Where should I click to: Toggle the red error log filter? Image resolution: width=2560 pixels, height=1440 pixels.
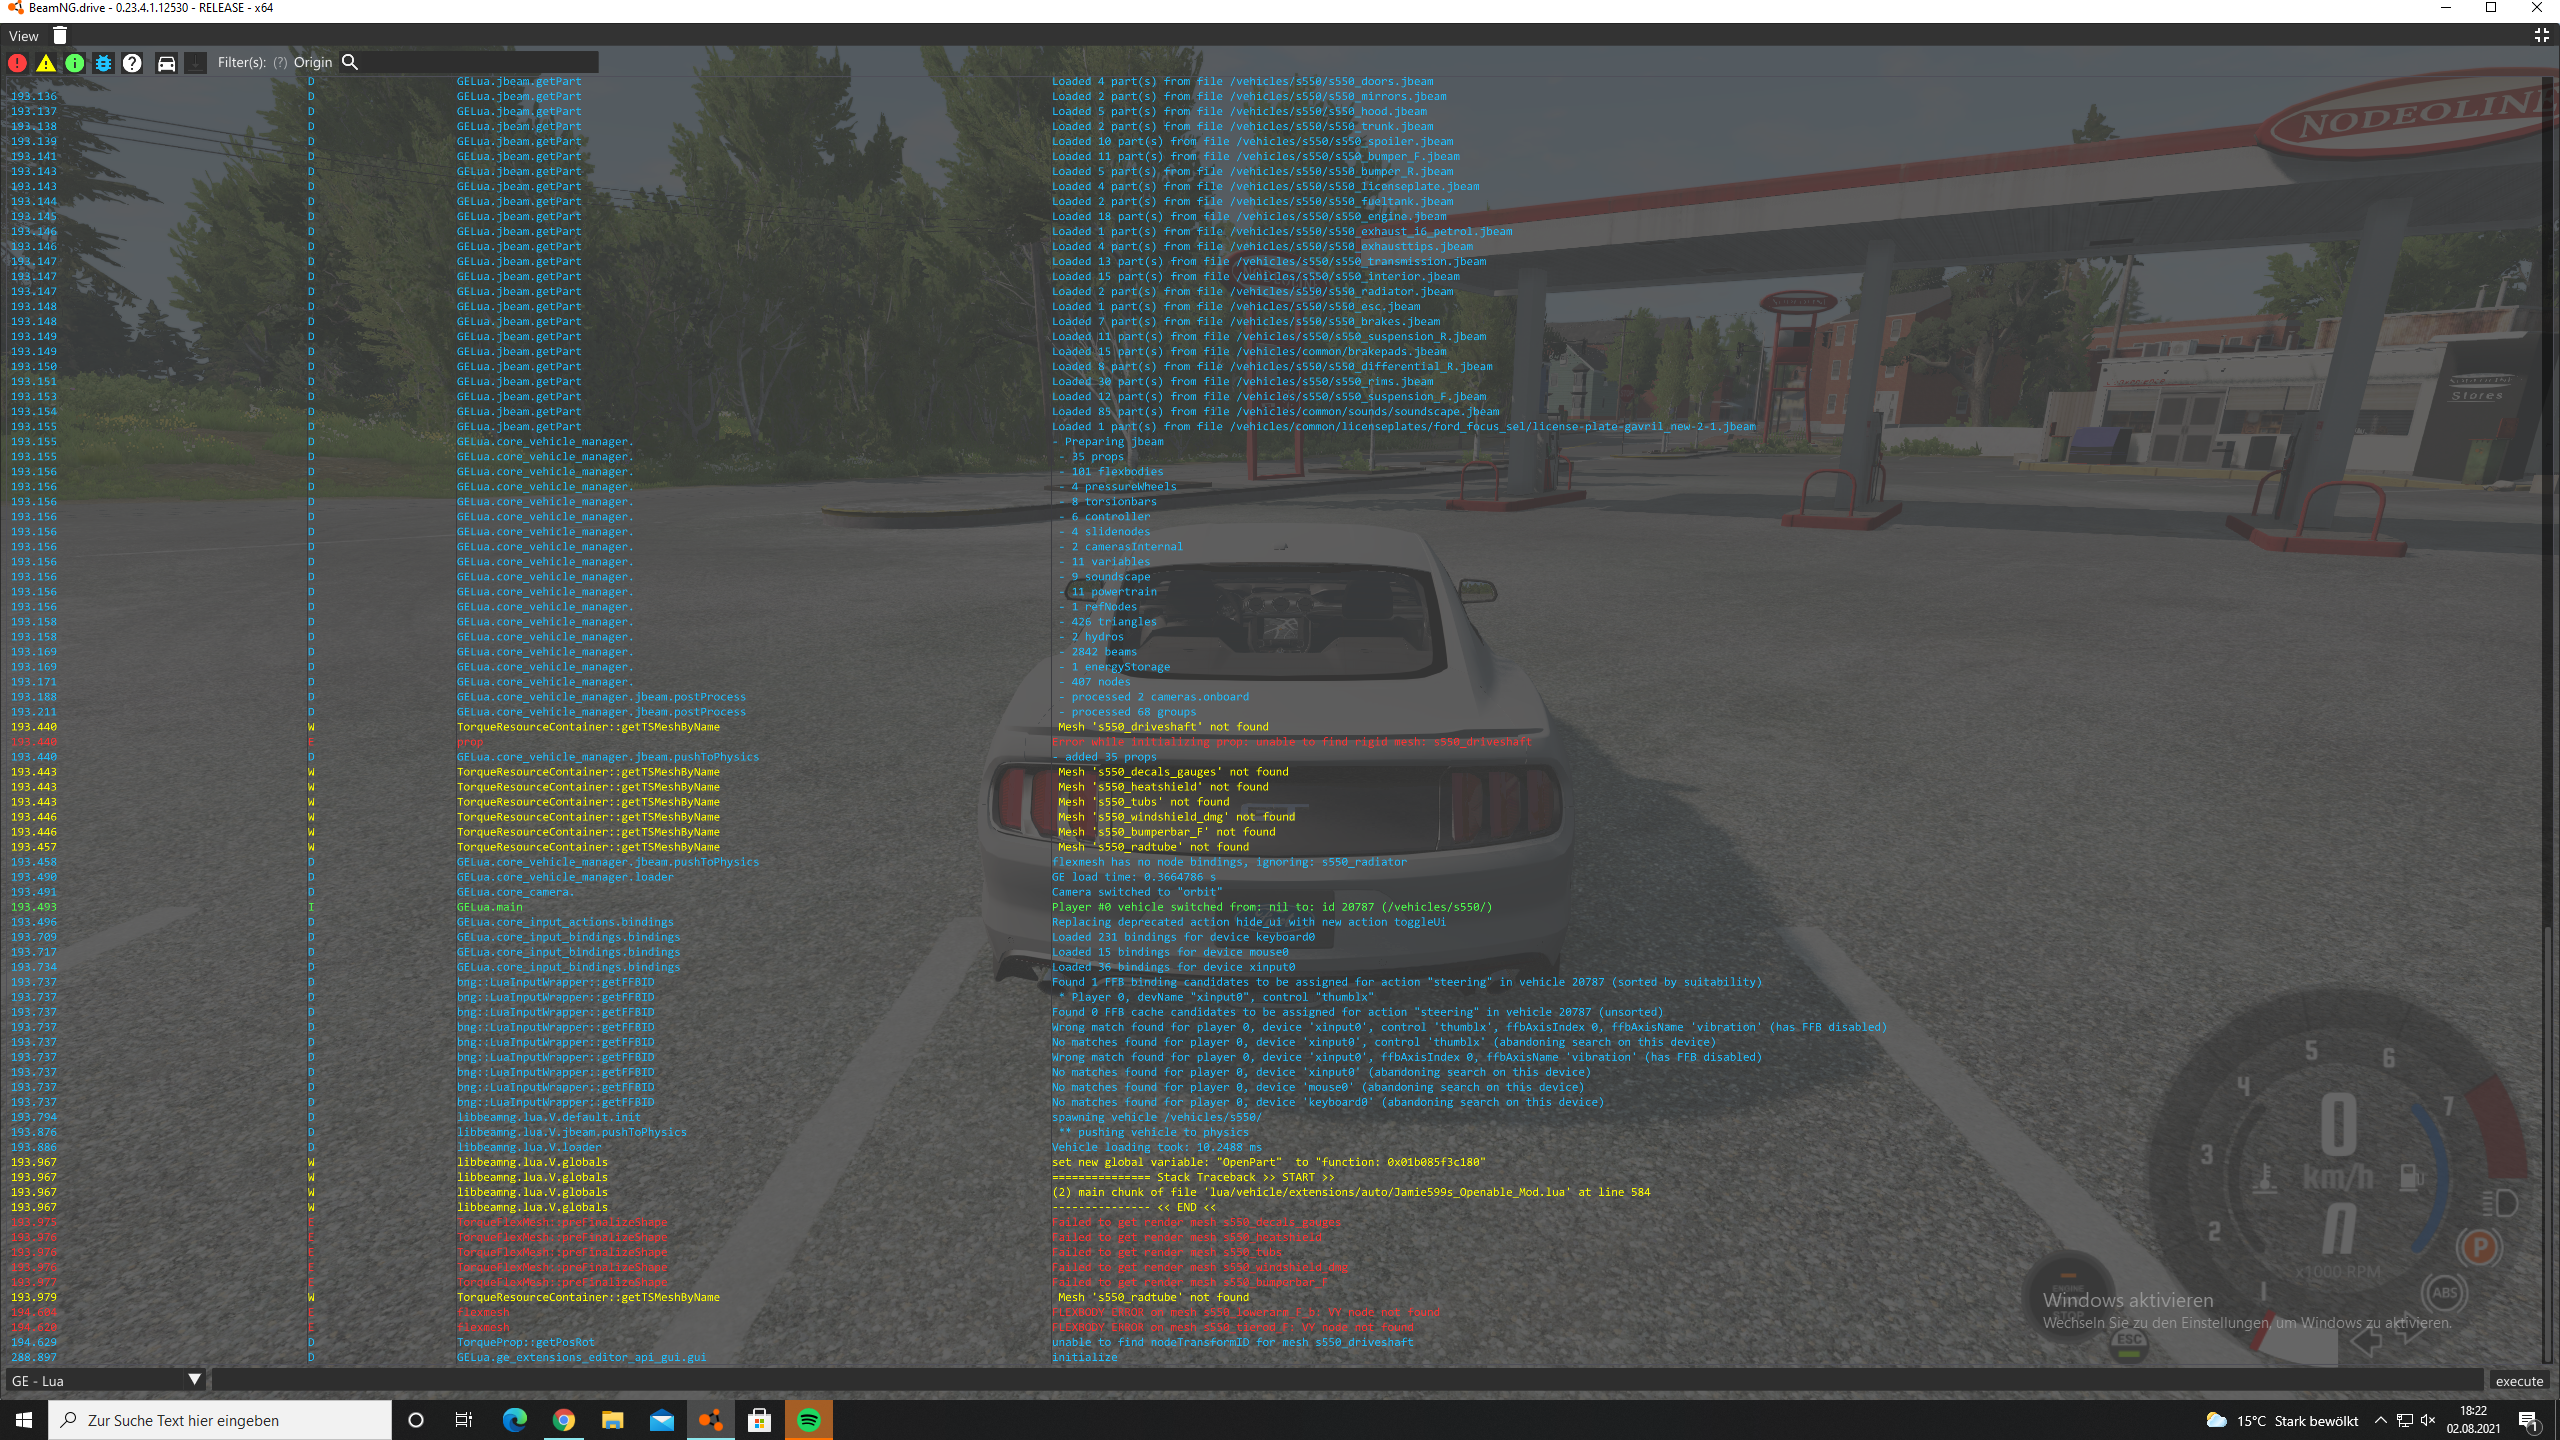point(17,63)
